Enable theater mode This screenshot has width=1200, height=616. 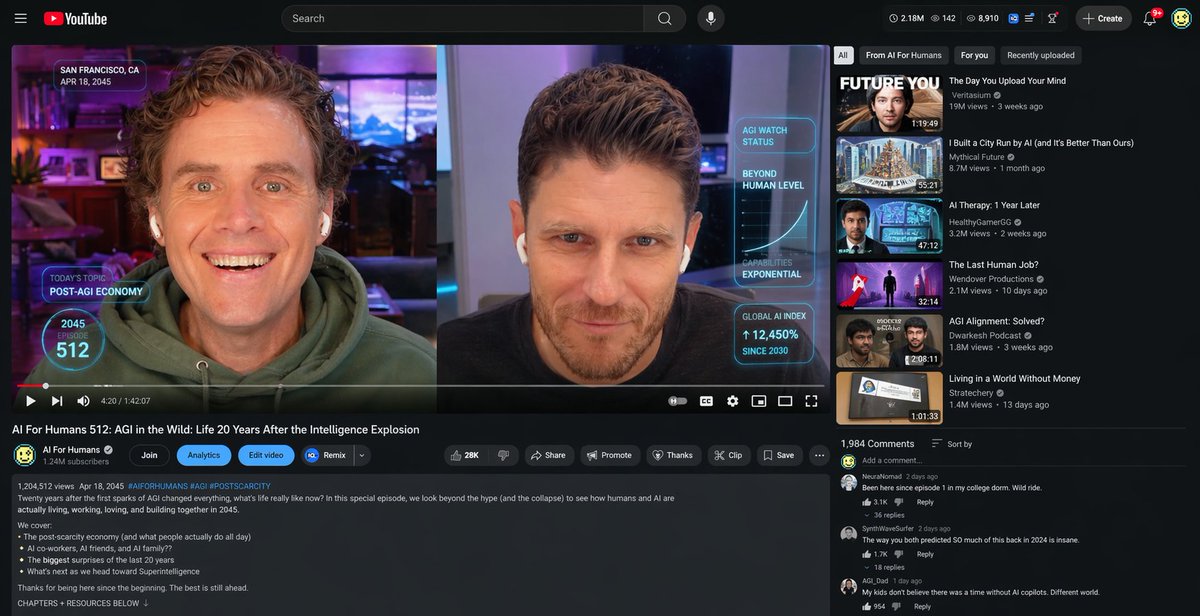(785, 401)
